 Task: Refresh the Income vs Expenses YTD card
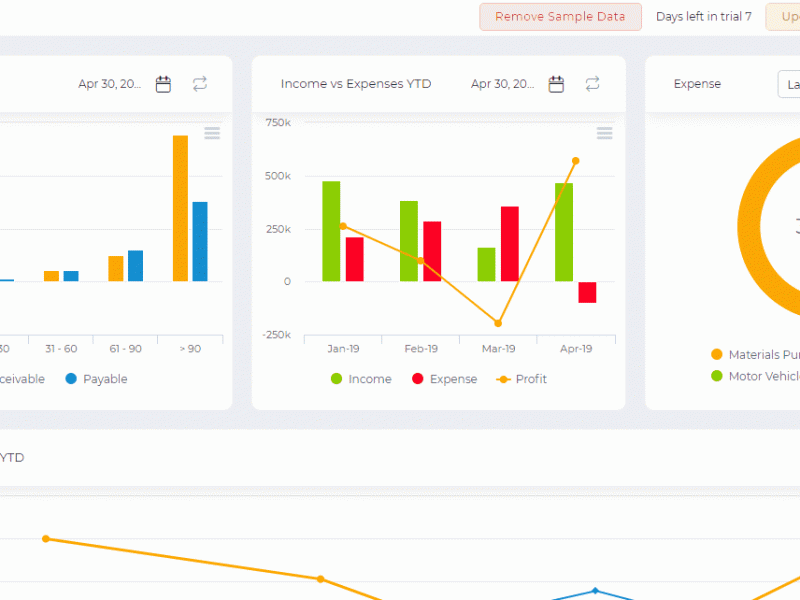pyautogui.click(x=592, y=84)
